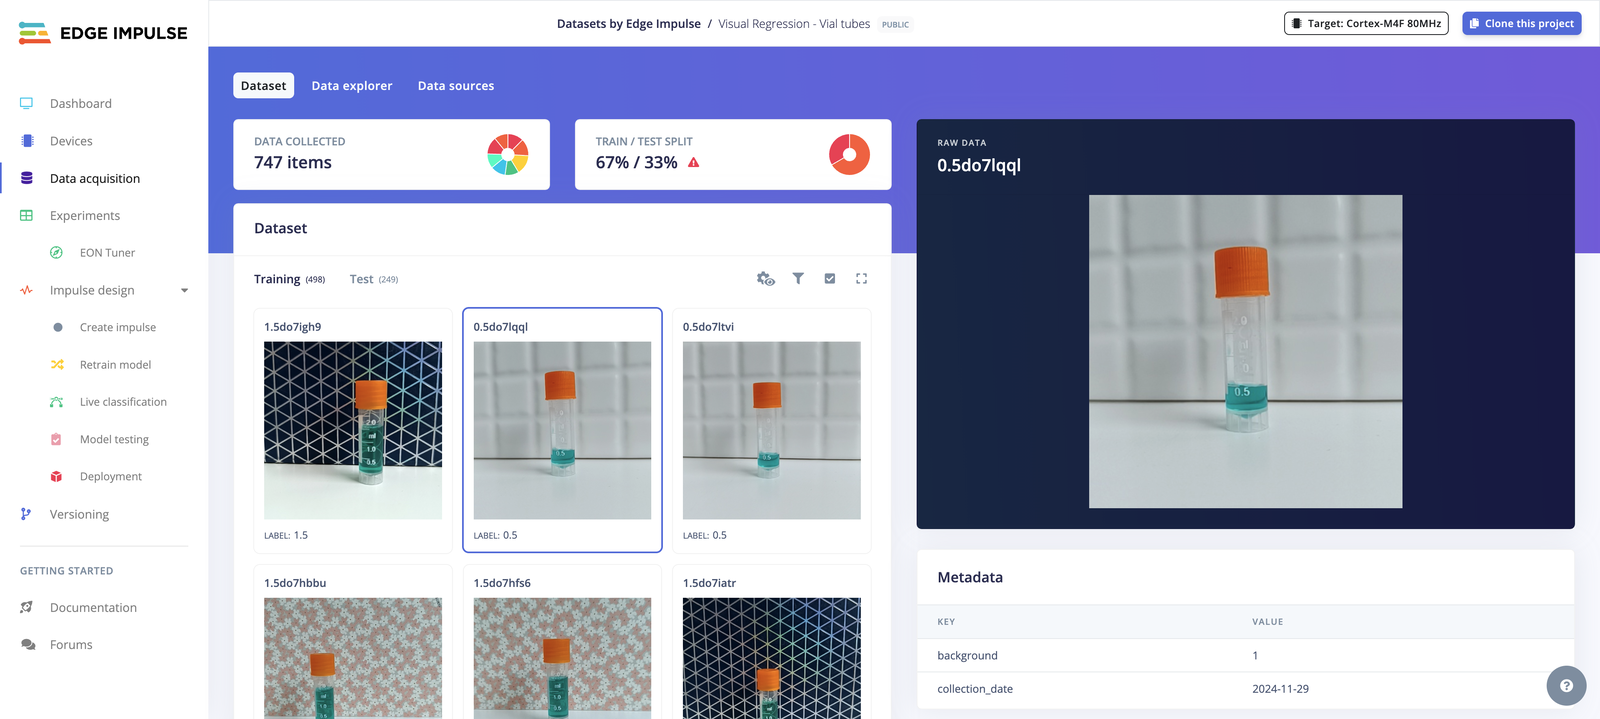Click the Edge Impulse logo
1600x719 pixels.
103,33
